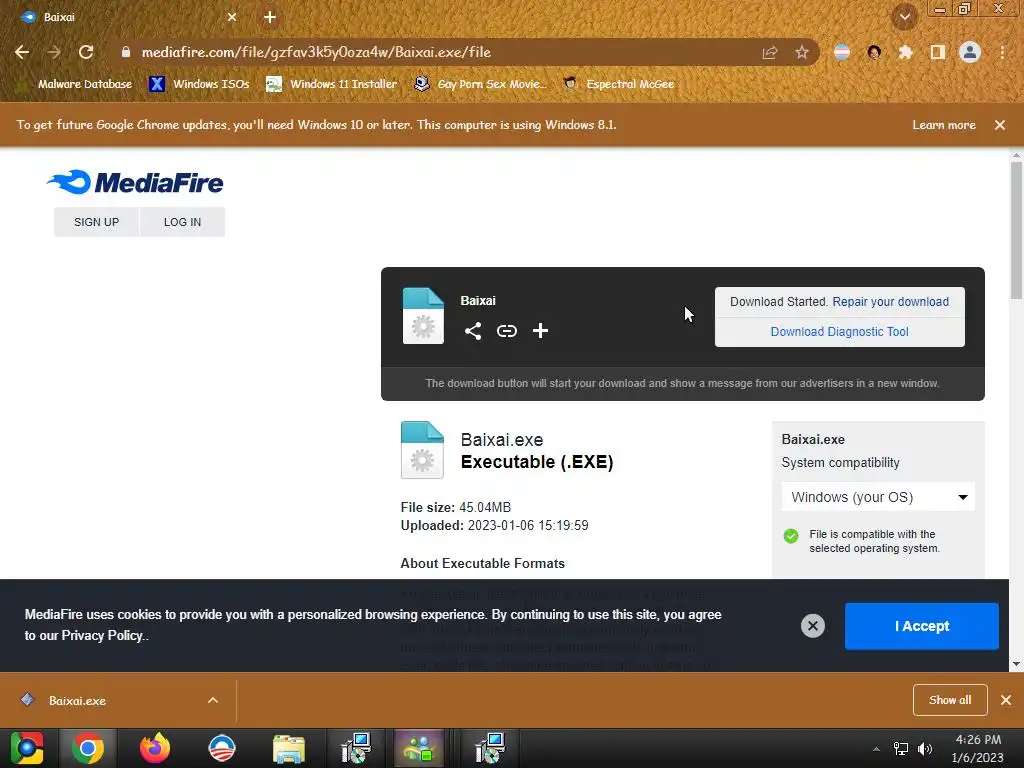
Task: Click the striped extension icon
Action: (x=842, y=52)
